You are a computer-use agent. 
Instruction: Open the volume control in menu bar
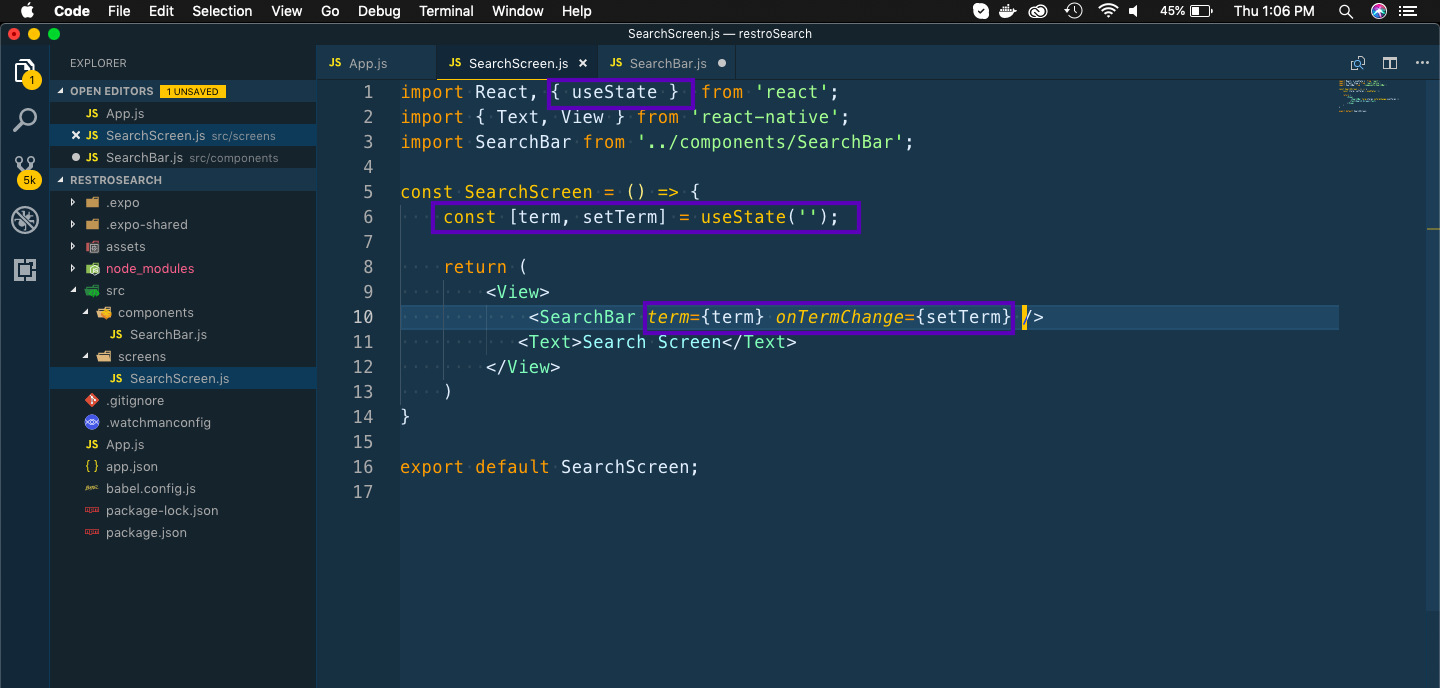tap(1134, 11)
